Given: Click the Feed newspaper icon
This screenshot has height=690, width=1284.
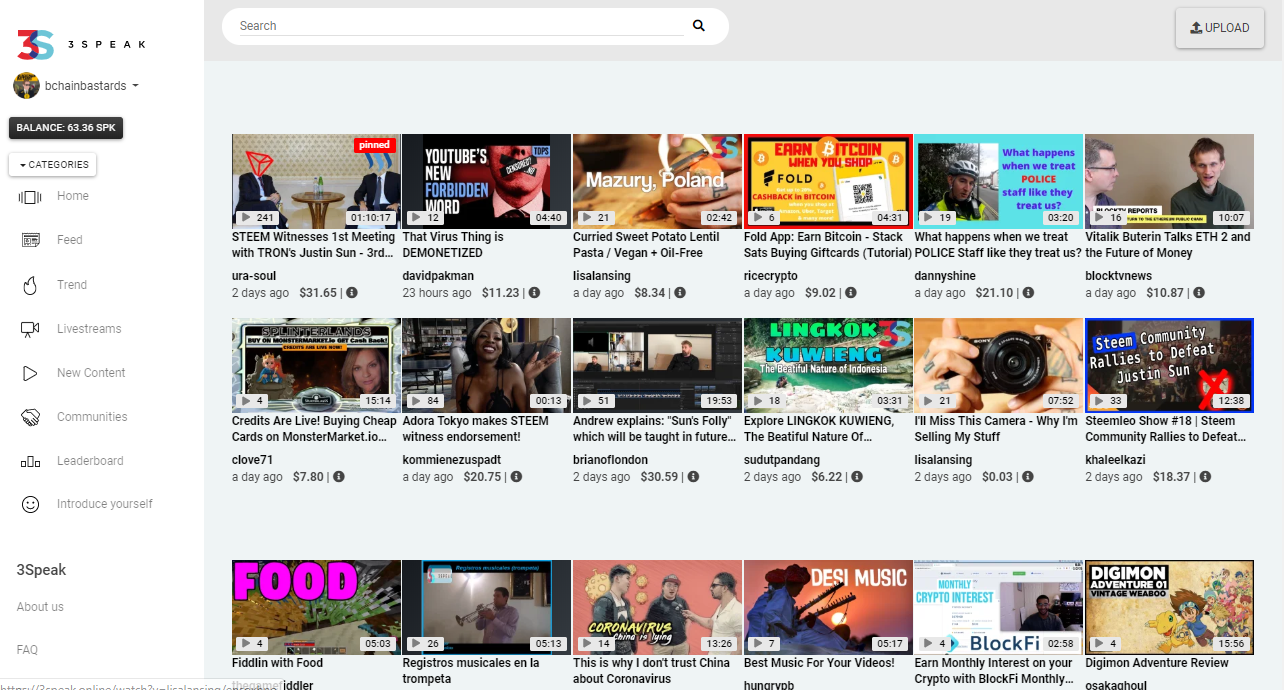Looking at the screenshot, I should pyautogui.click(x=30, y=240).
